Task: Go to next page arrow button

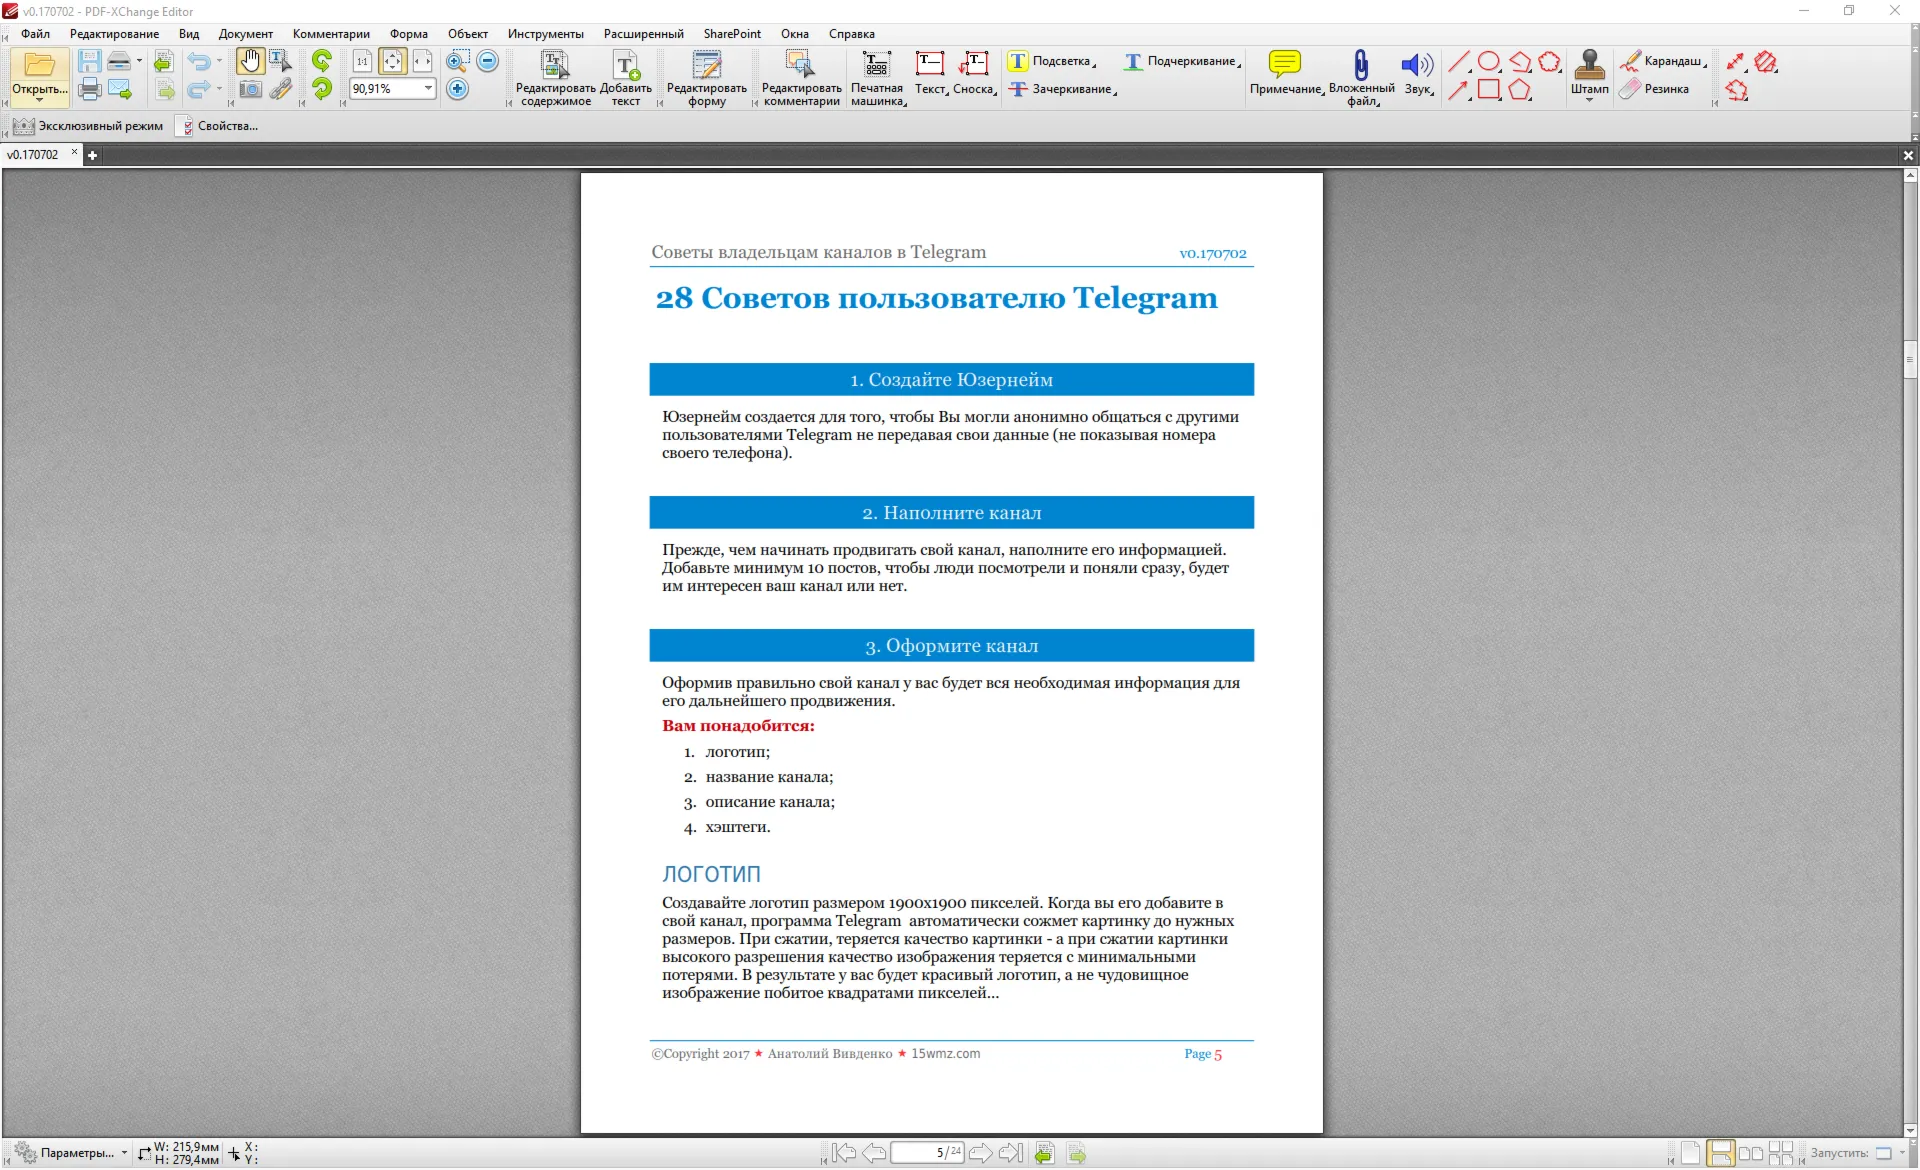Action: pyautogui.click(x=980, y=1153)
